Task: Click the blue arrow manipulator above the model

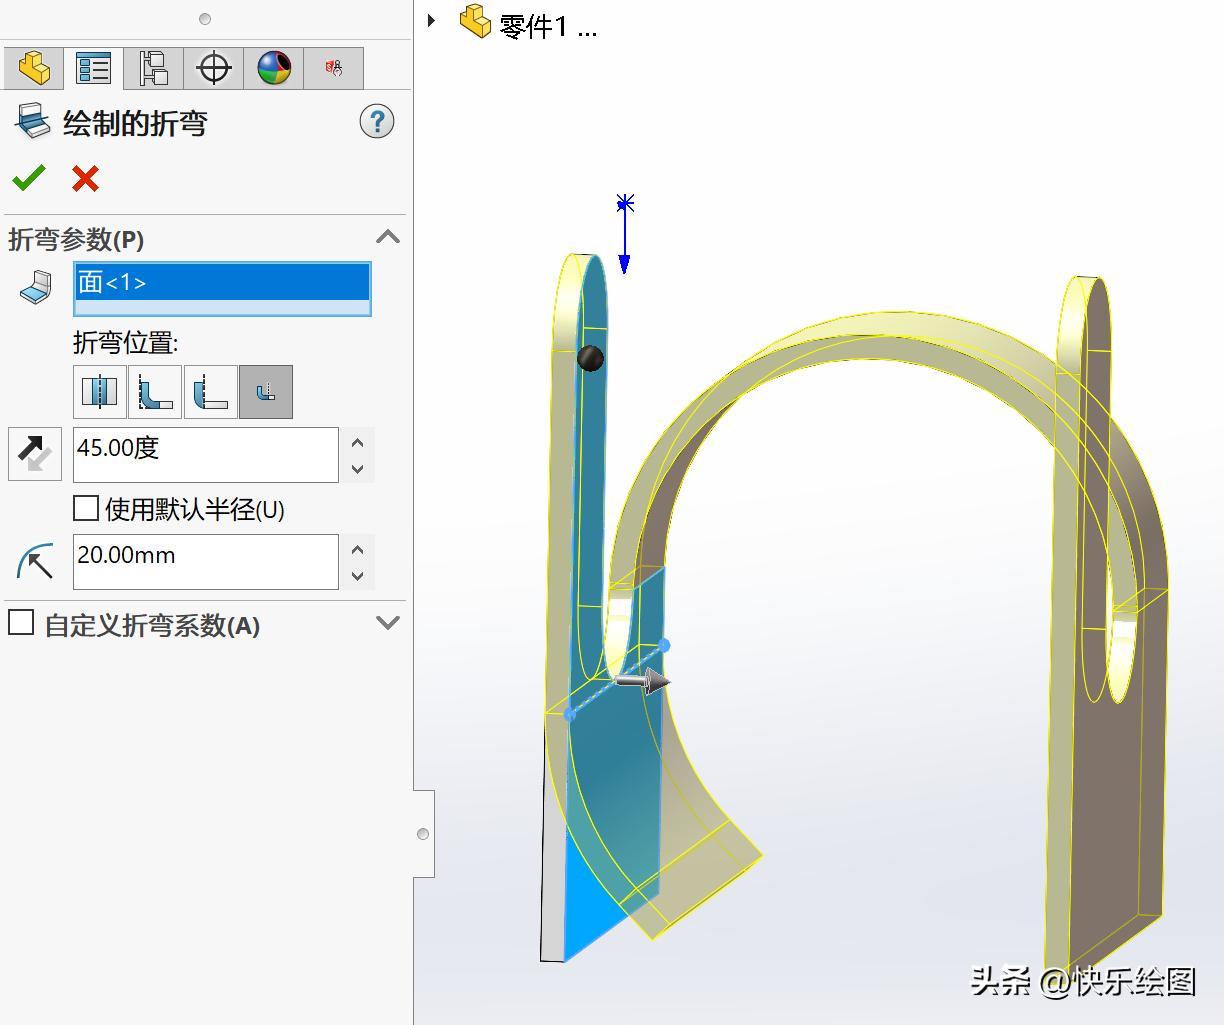Action: click(x=624, y=233)
